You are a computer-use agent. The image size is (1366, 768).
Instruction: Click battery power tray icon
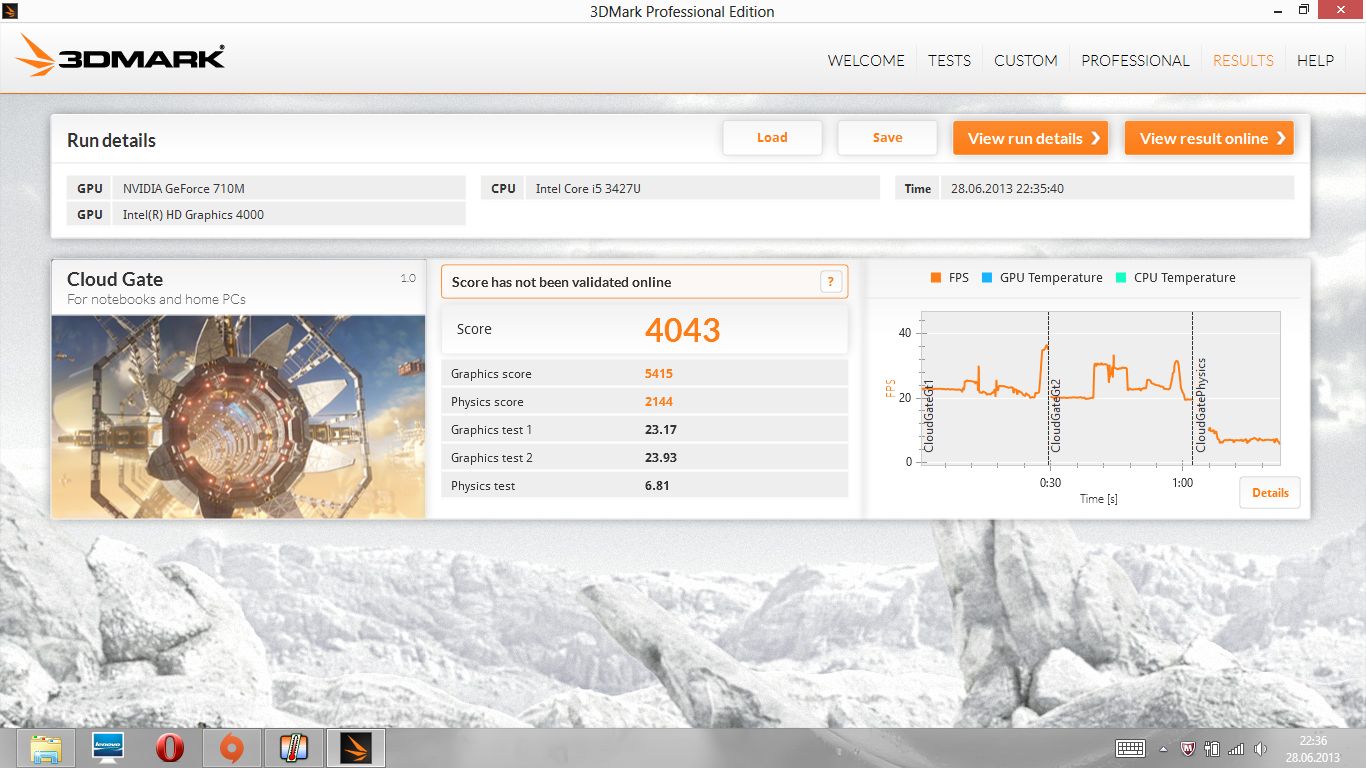(1212, 748)
